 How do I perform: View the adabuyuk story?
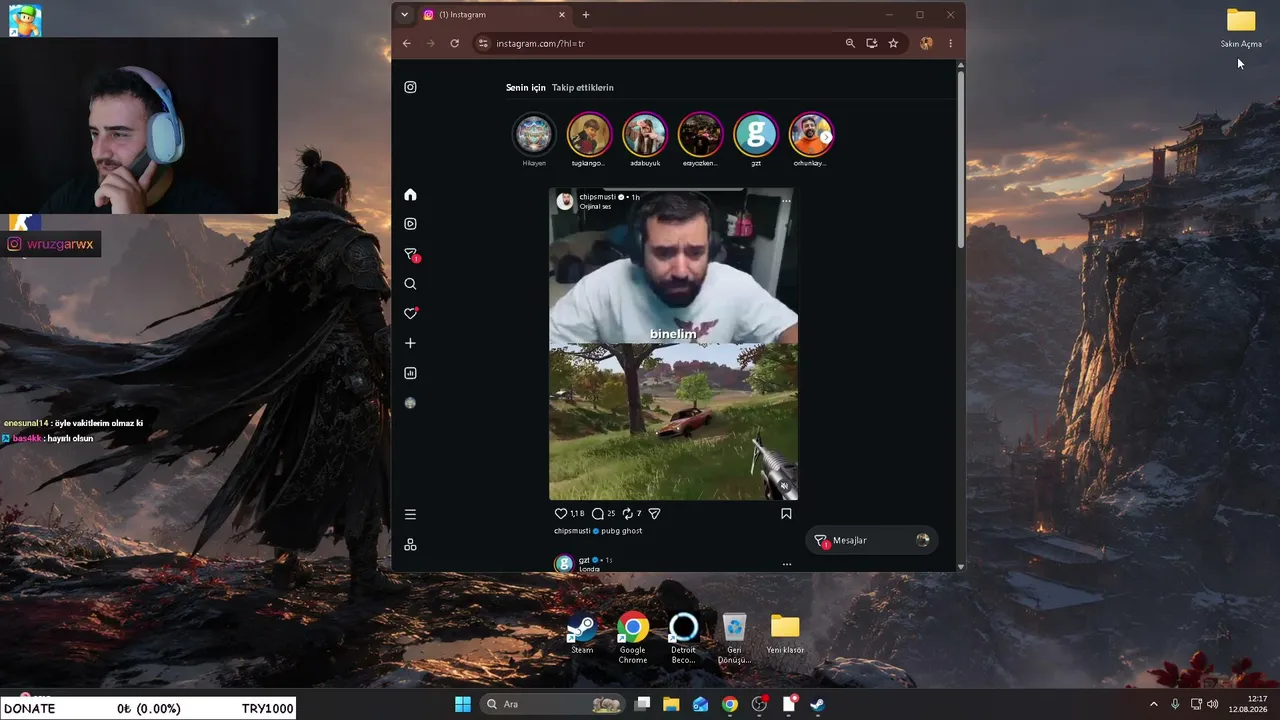[x=645, y=135]
